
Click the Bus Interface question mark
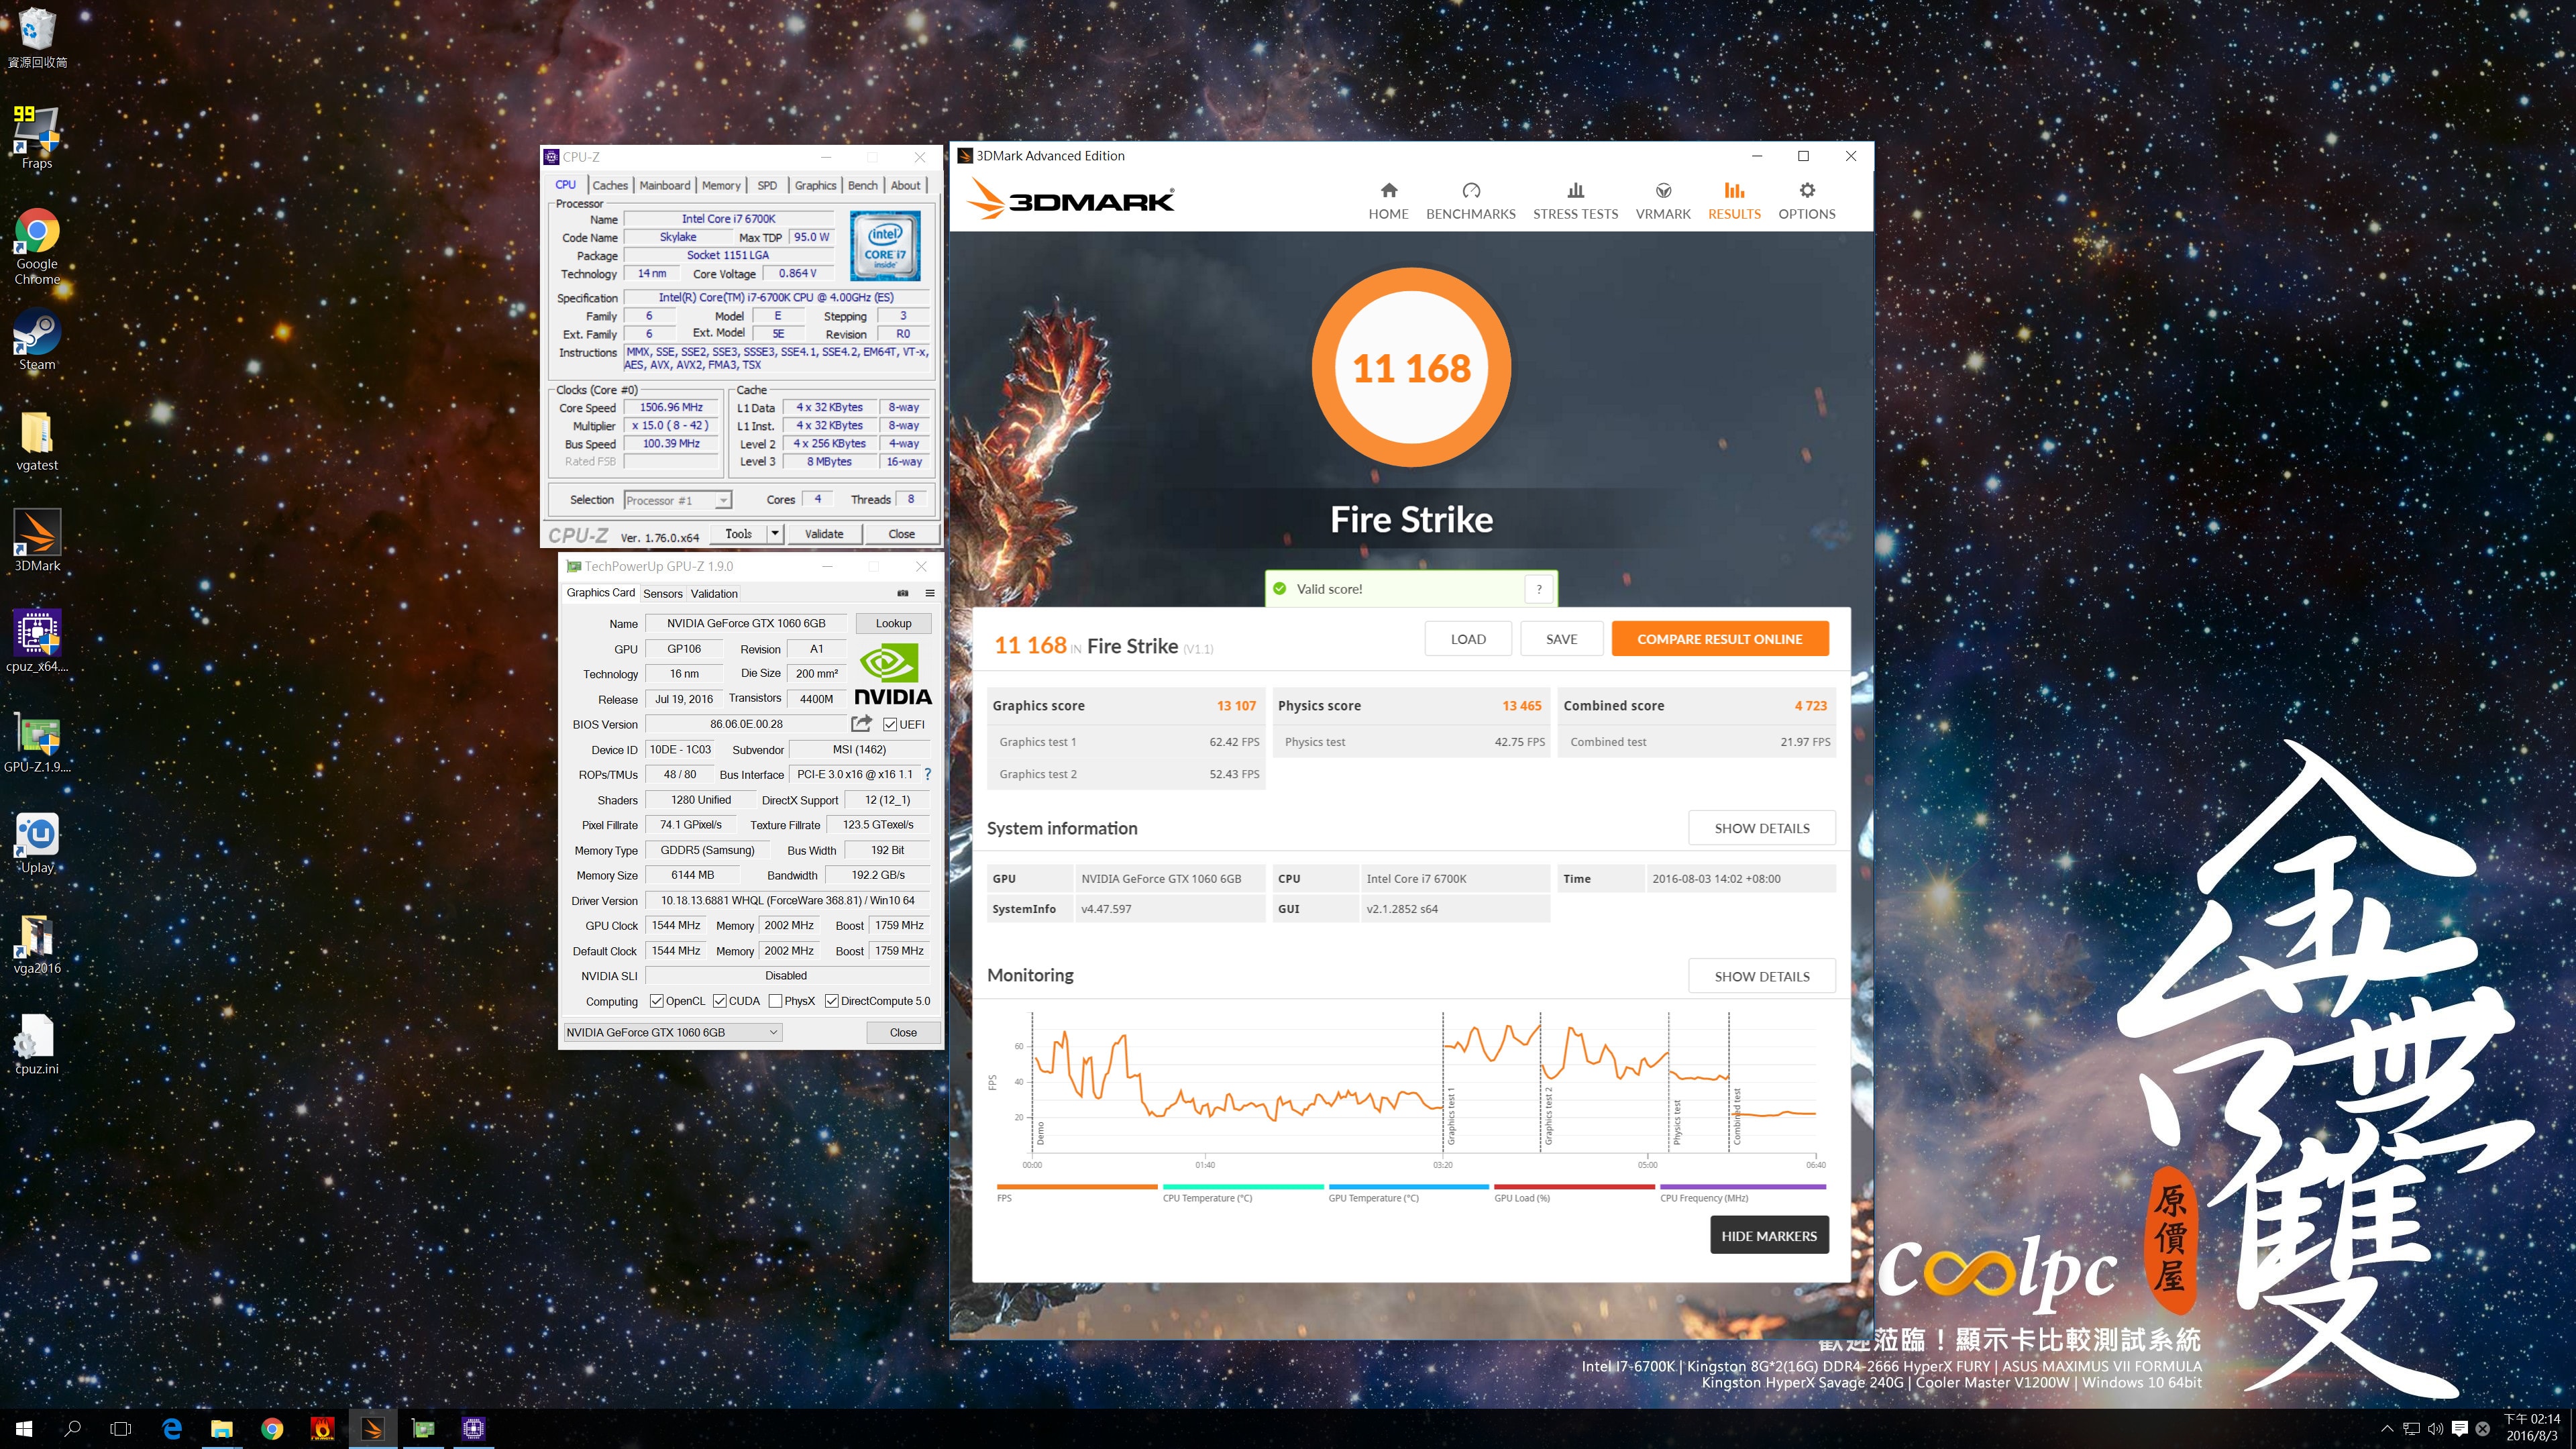click(x=927, y=774)
